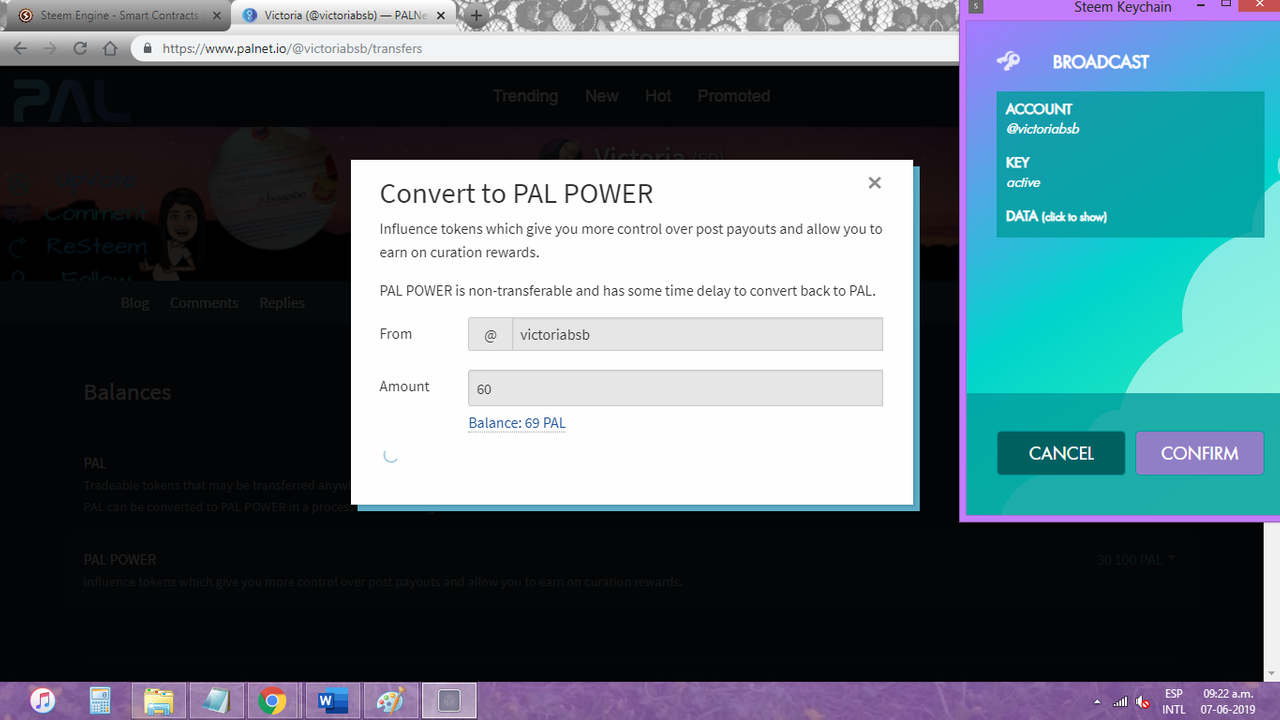This screenshot has width=1280, height=720.
Task: Open the Promoted menu item
Action: (x=734, y=96)
